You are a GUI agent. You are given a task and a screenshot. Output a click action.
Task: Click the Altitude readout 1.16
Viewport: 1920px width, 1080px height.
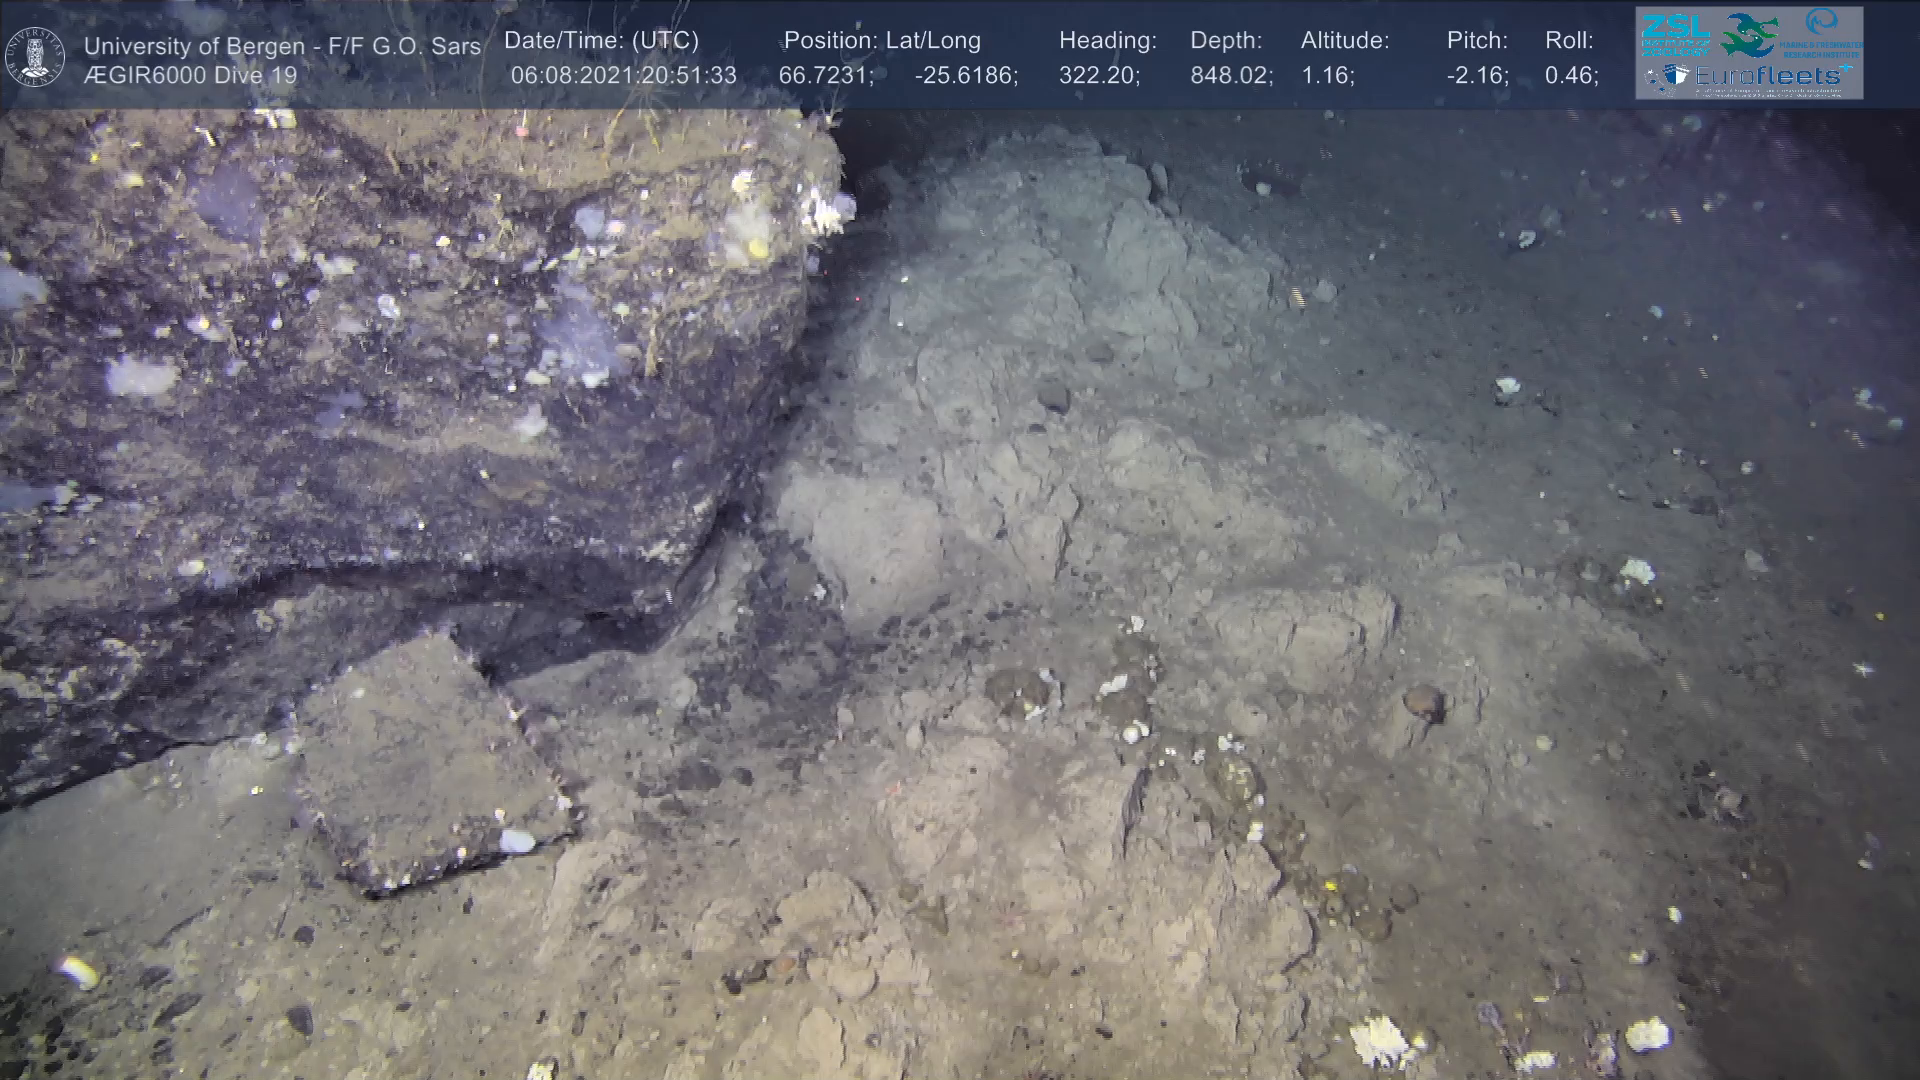click(x=1327, y=76)
